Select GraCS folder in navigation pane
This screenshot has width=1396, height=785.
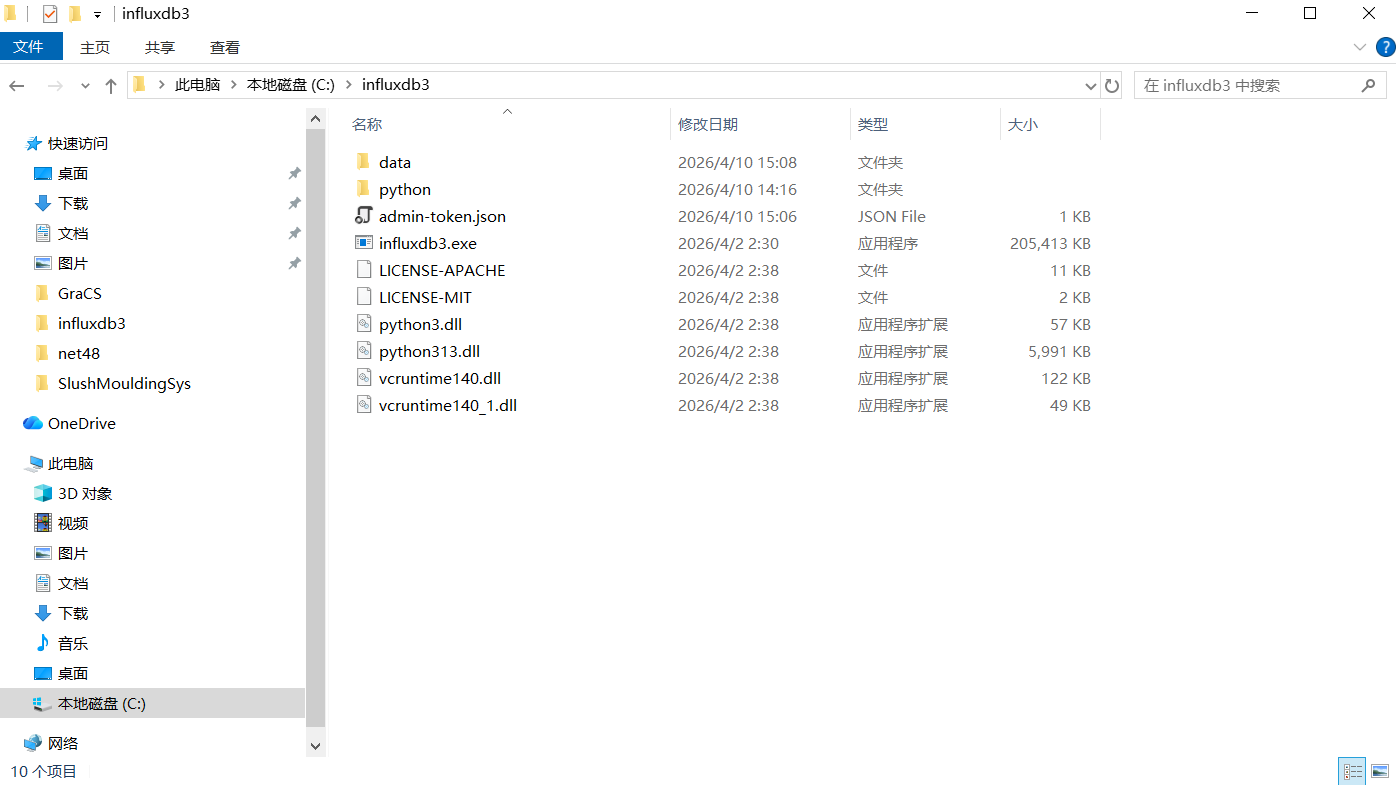click(x=80, y=293)
